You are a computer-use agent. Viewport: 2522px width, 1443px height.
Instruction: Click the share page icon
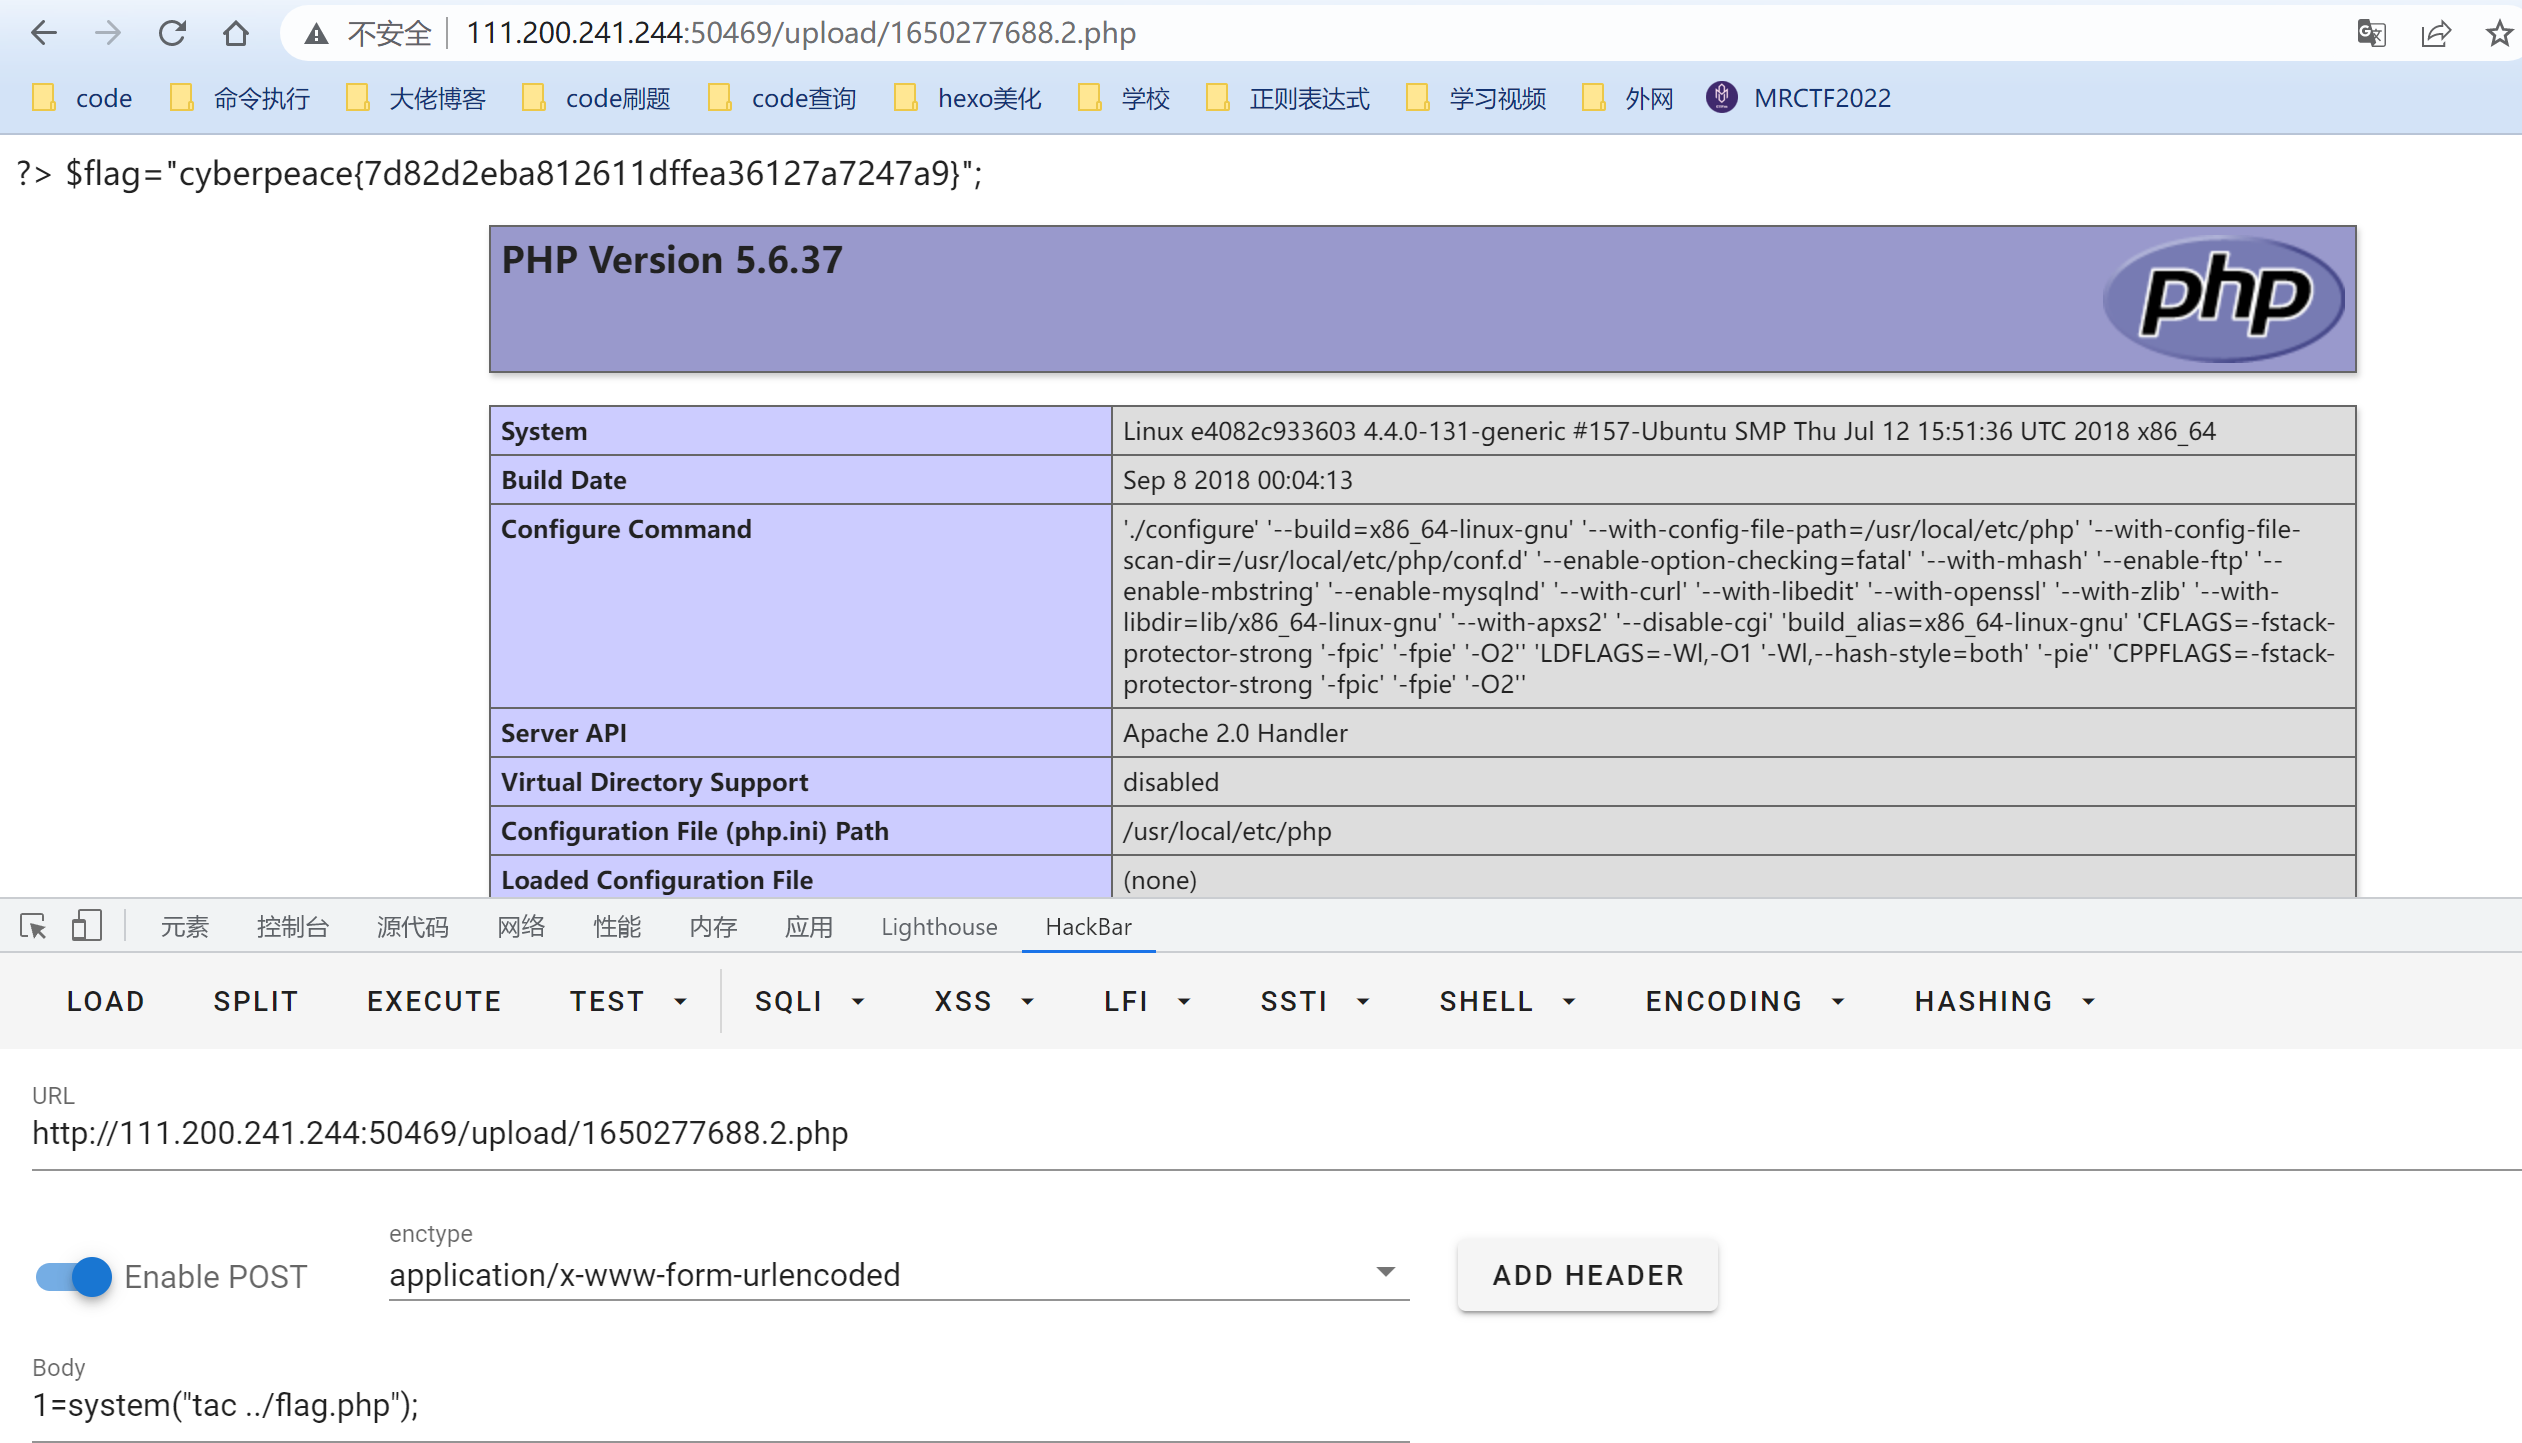[2435, 34]
